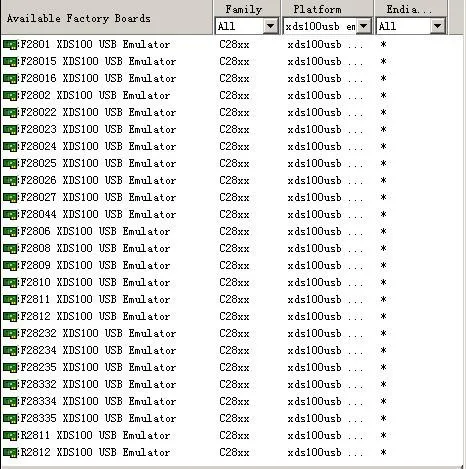Image resolution: width=466 pixels, height=469 pixels.
Task: Select F2810 XDS100 USB Emulator board name
Action: [95, 282]
